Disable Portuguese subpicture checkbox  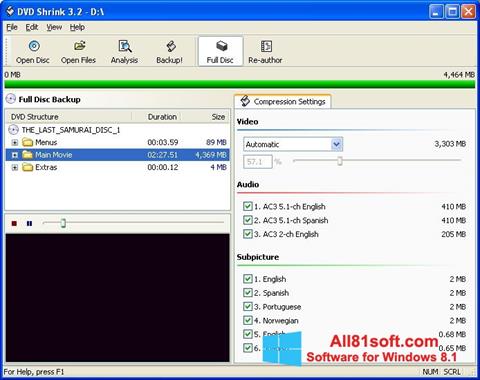point(247,306)
